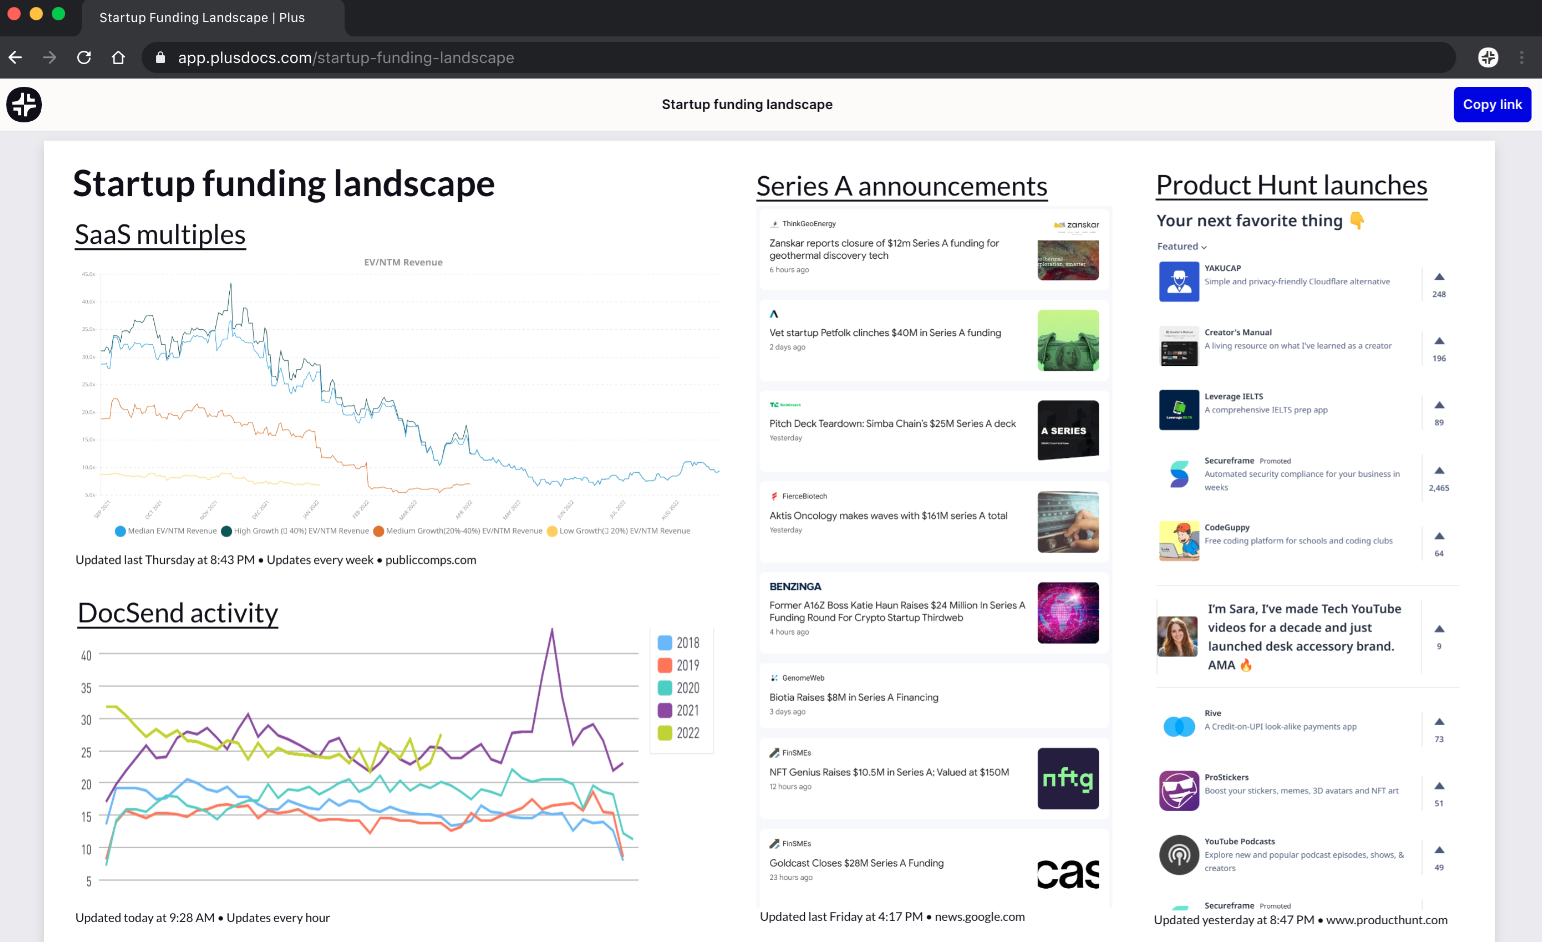Open Petfolk $40M Series A article
This screenshot has width=1542, height=942.
(885, 333)
